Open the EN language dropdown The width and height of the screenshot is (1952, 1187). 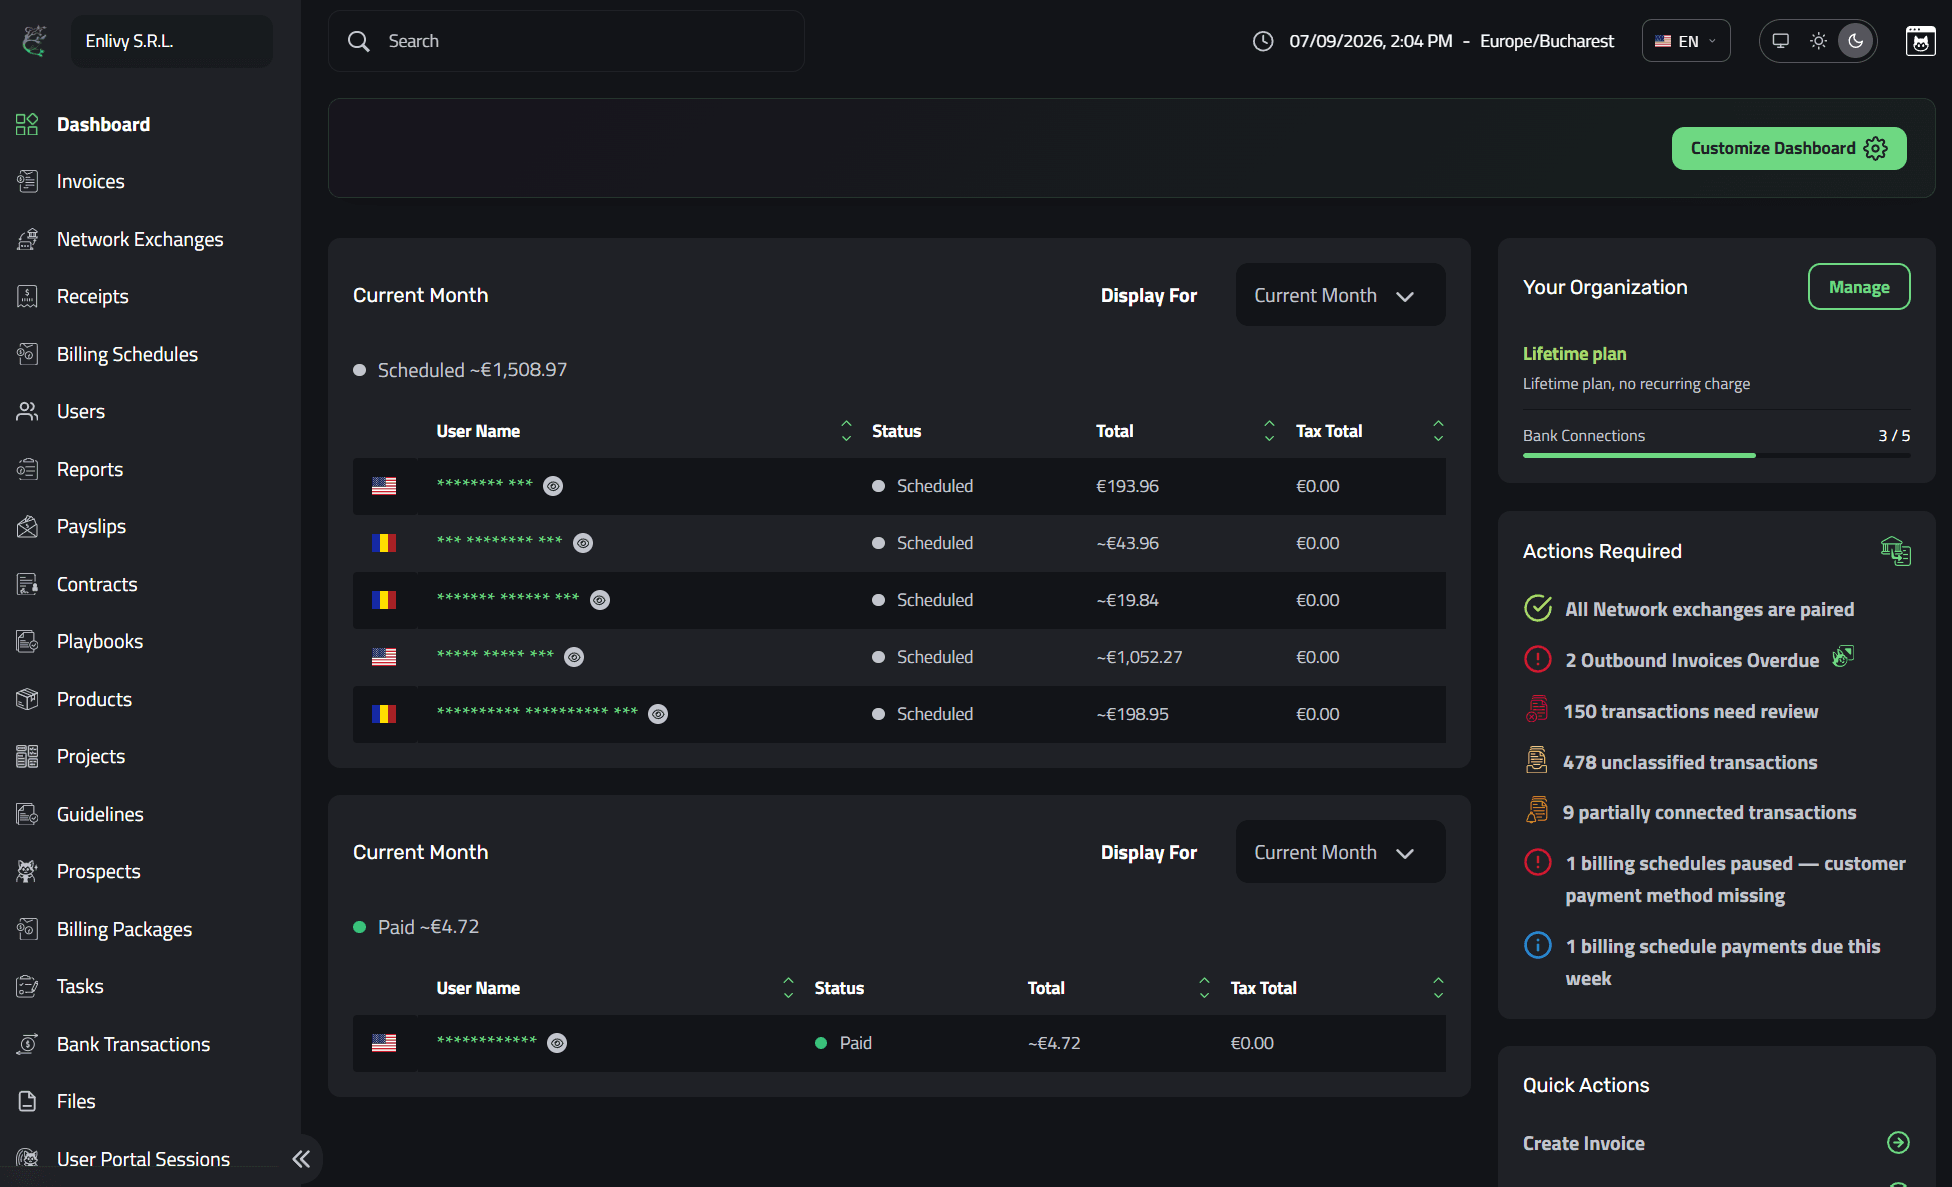[1686, 41]
